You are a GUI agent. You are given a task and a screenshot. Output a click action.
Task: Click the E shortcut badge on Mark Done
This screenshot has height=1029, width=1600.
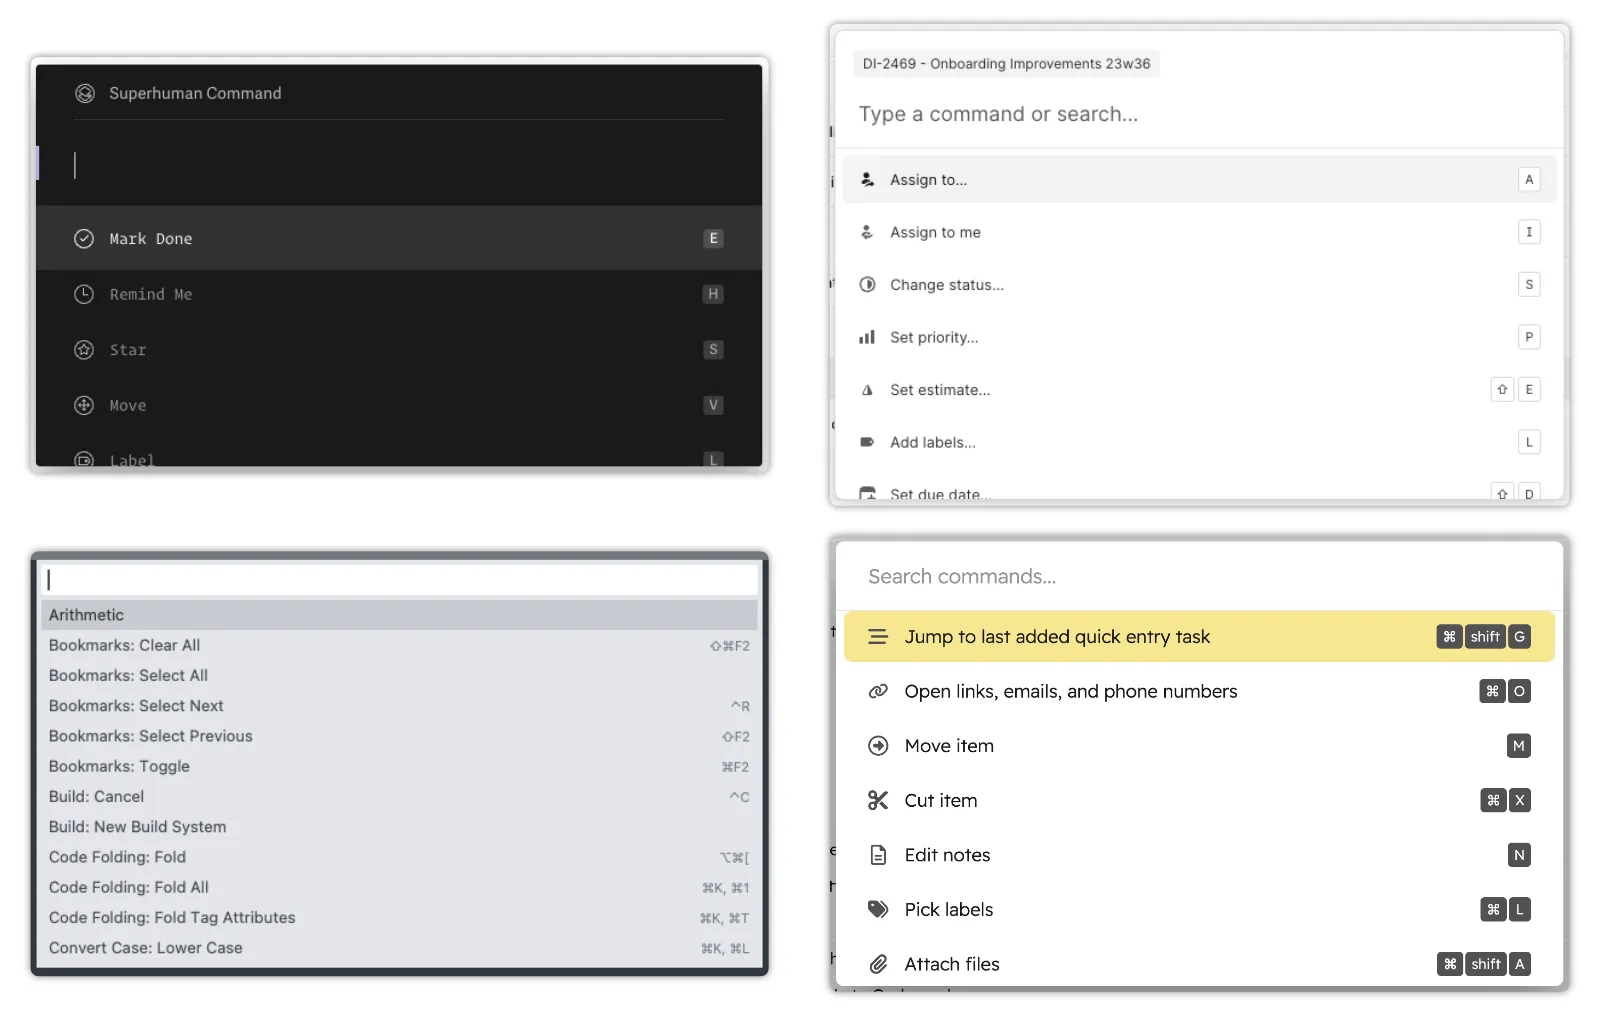point(713,238)
